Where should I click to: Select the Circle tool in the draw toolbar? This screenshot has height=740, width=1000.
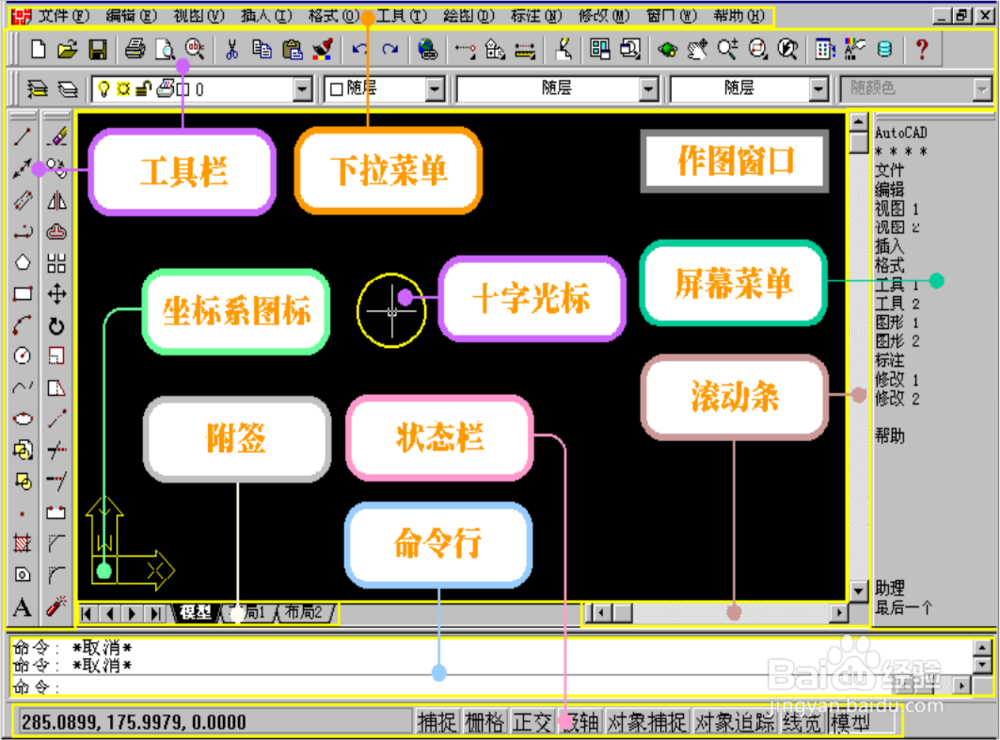22,357
